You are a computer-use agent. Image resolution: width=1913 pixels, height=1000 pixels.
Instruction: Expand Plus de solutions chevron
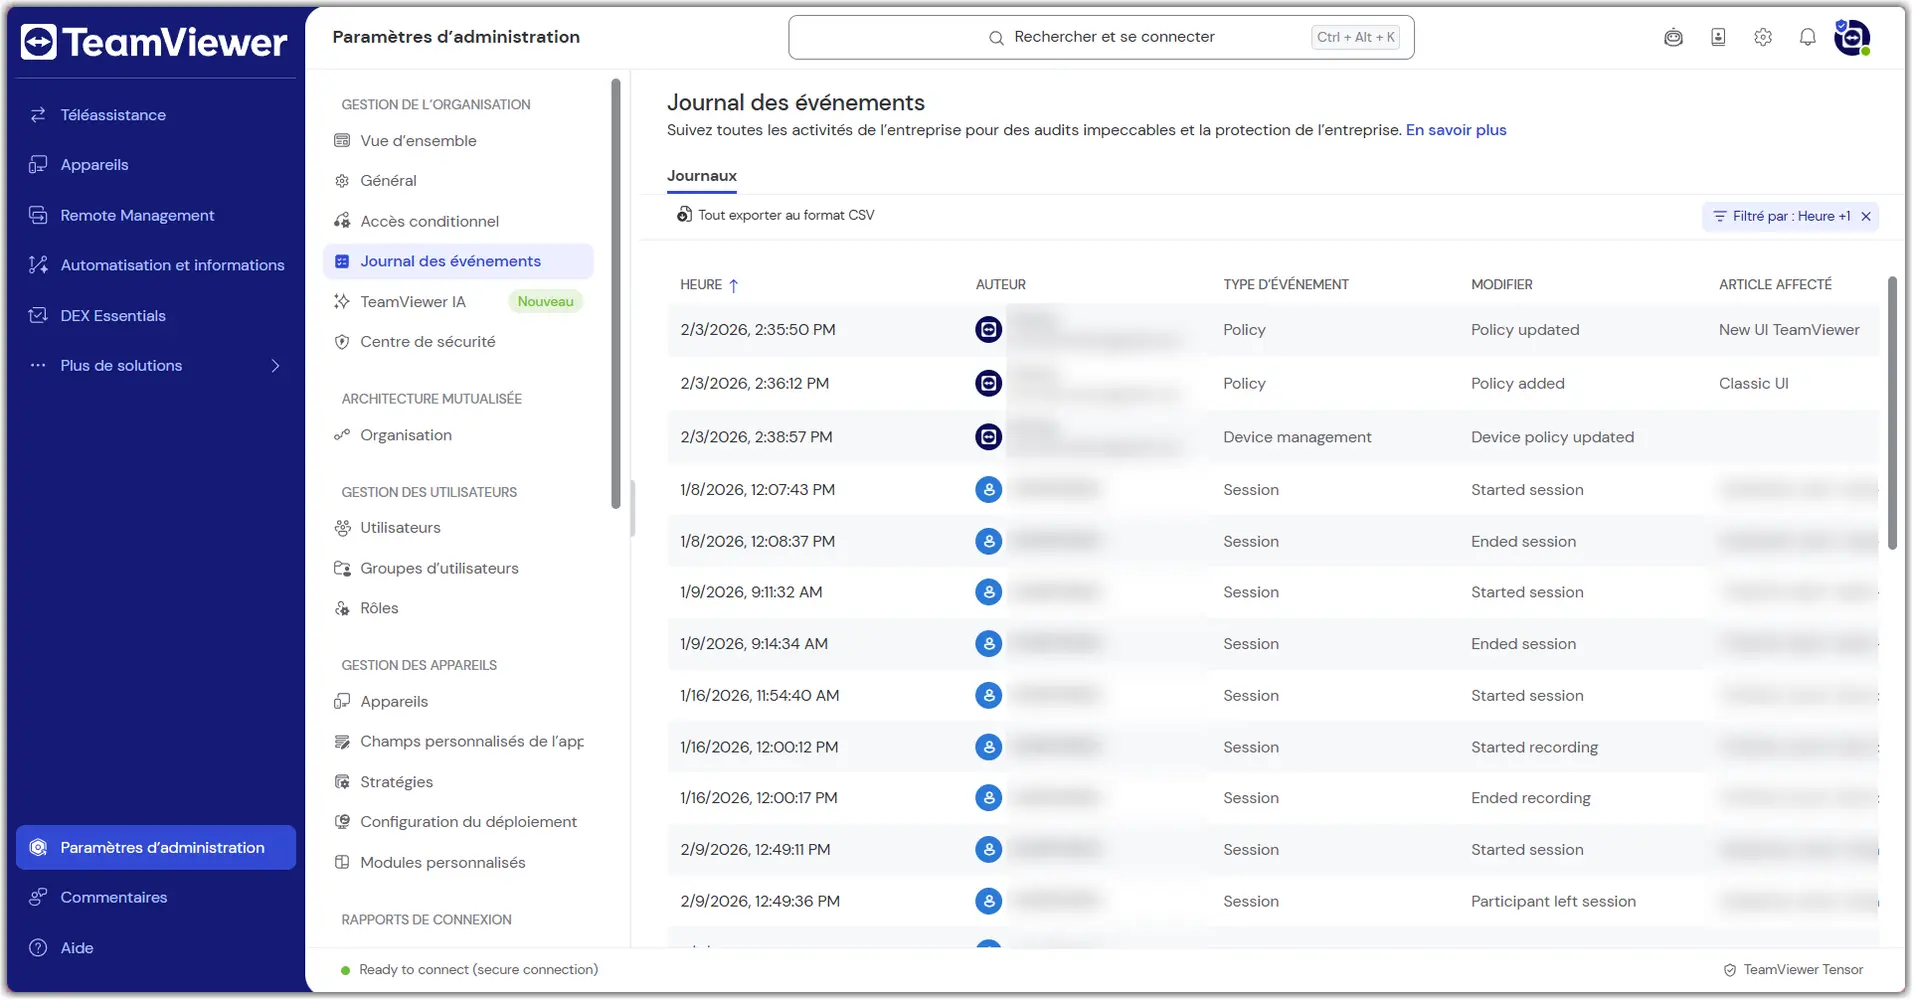tap(275, 366)
